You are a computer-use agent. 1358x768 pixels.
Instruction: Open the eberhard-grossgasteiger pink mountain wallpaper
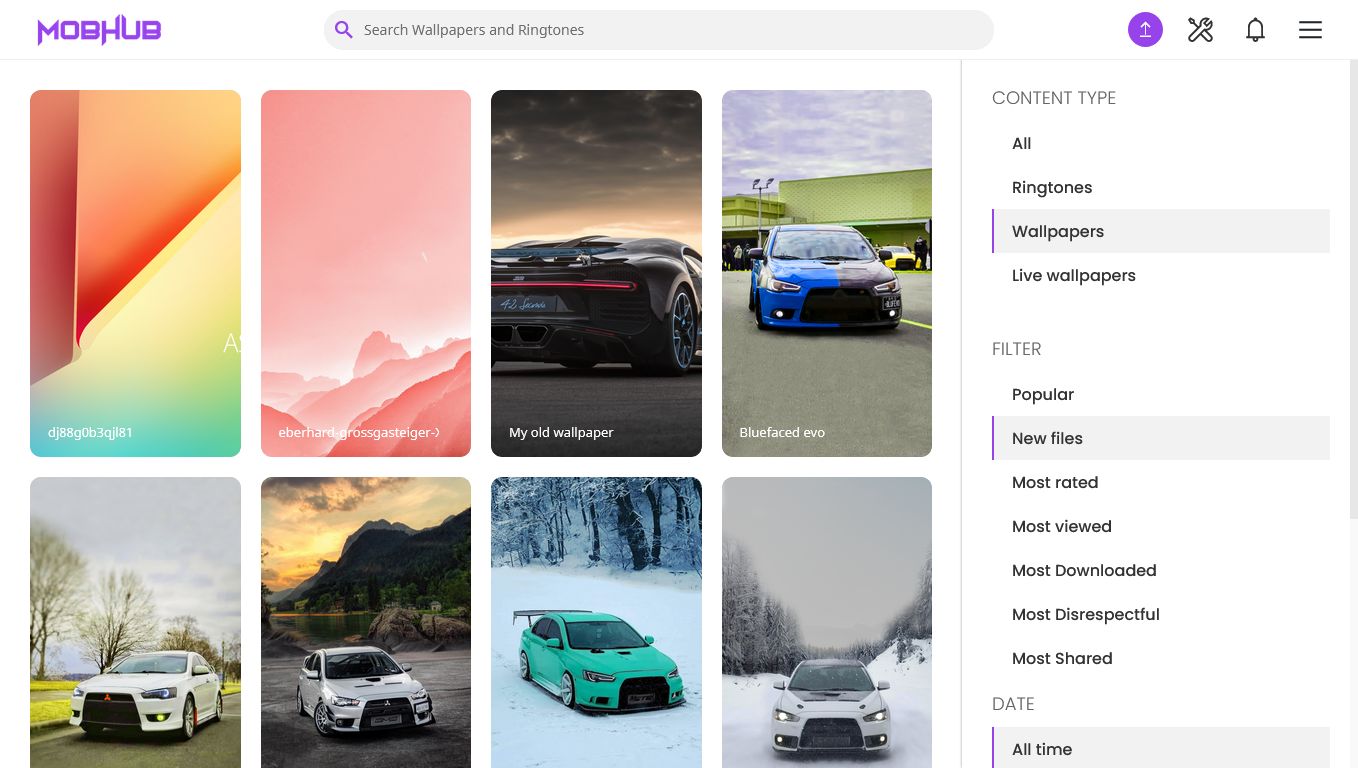366,273
